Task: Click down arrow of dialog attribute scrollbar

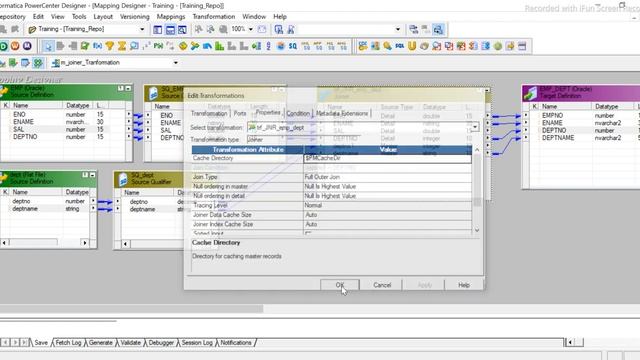Action: (477, 231)
